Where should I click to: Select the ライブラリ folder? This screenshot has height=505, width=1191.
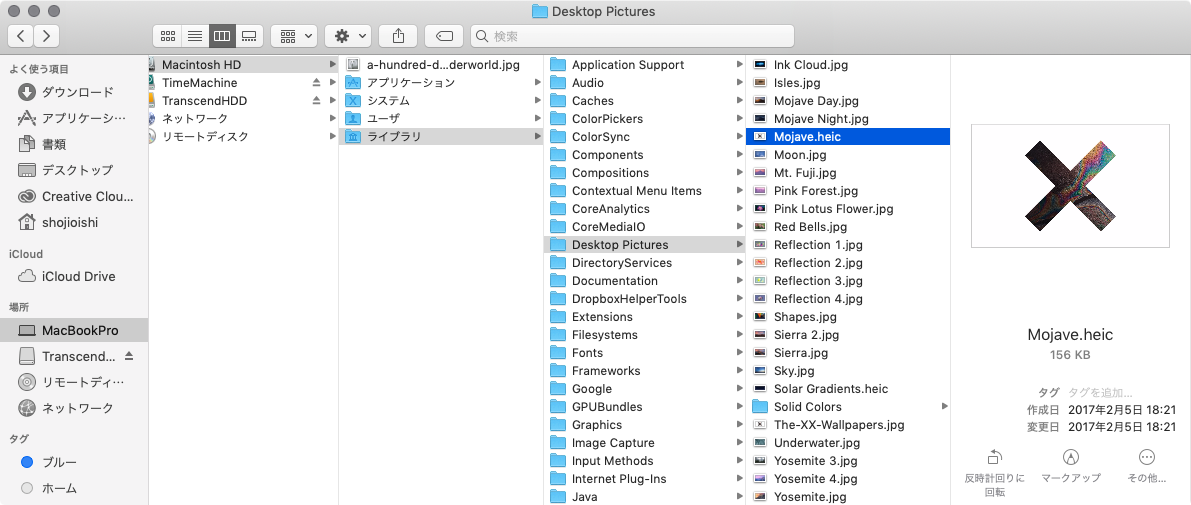click(x=441, y=137)
